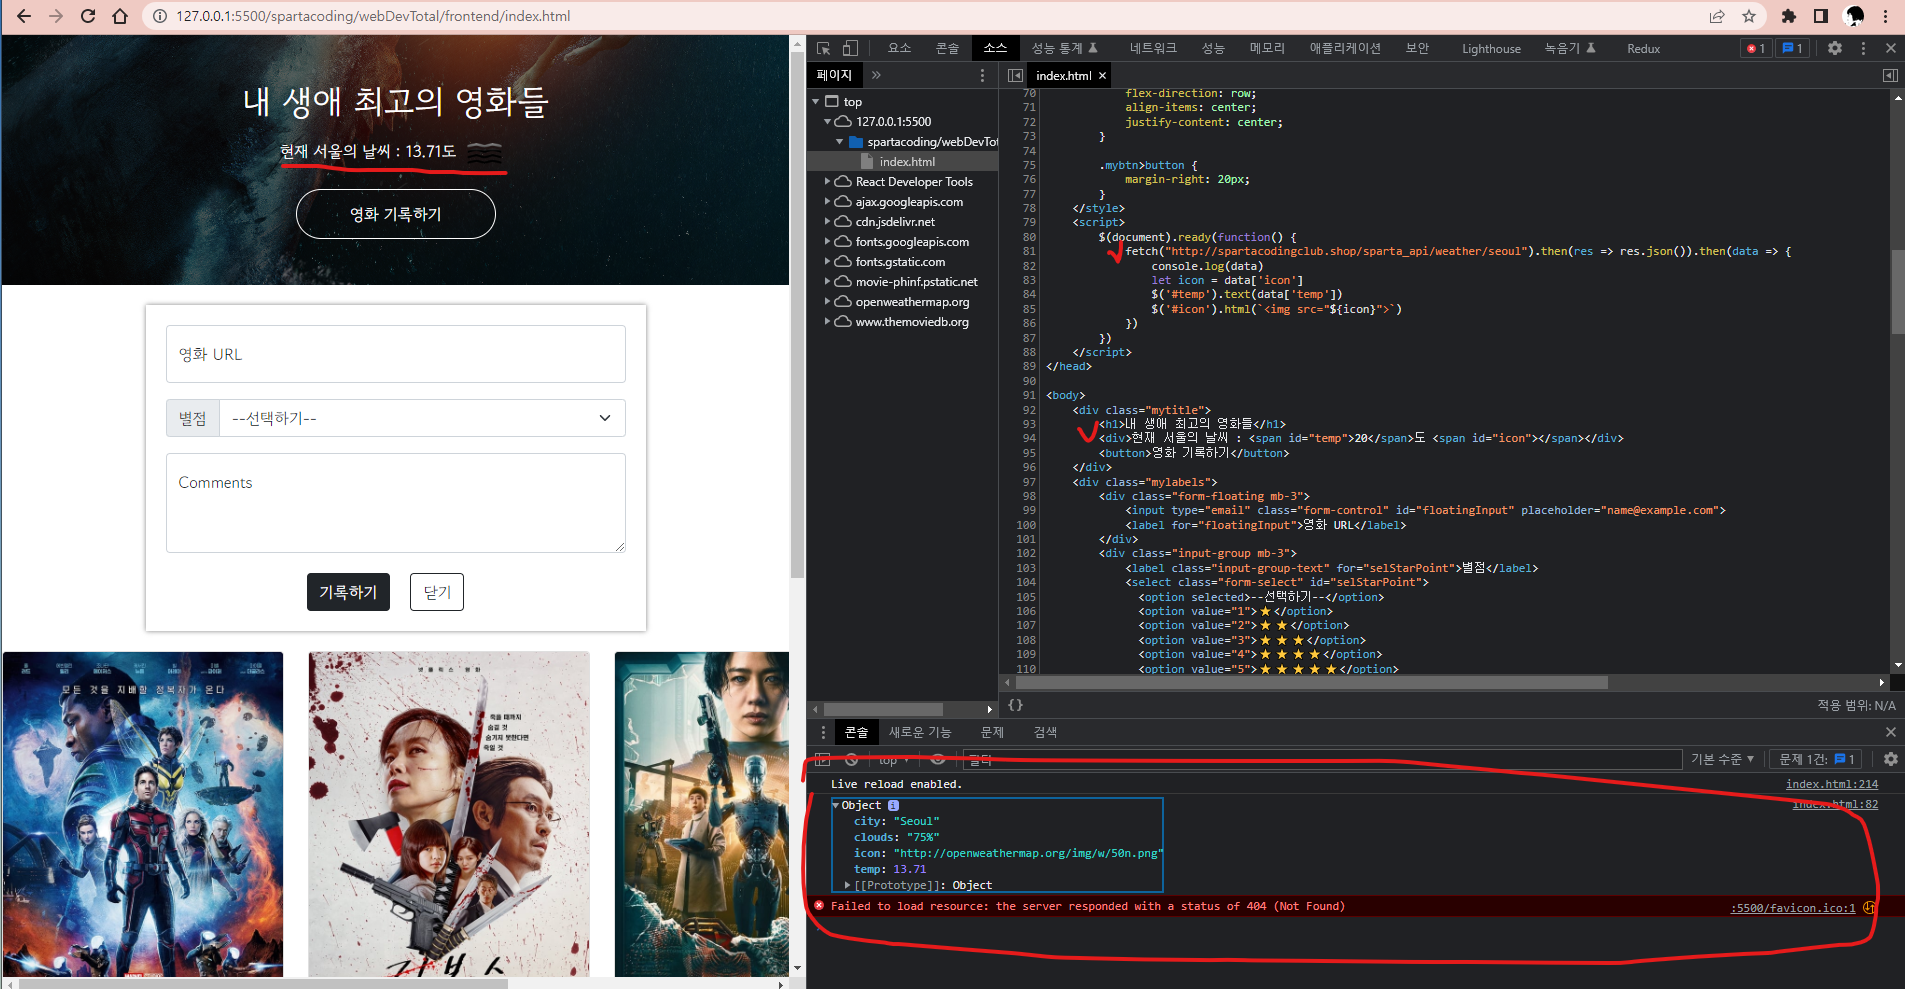The height and width of the screenshot is (989, 1905).
Task: Open the drawer three-dot menu
Action: pos(823,732)
